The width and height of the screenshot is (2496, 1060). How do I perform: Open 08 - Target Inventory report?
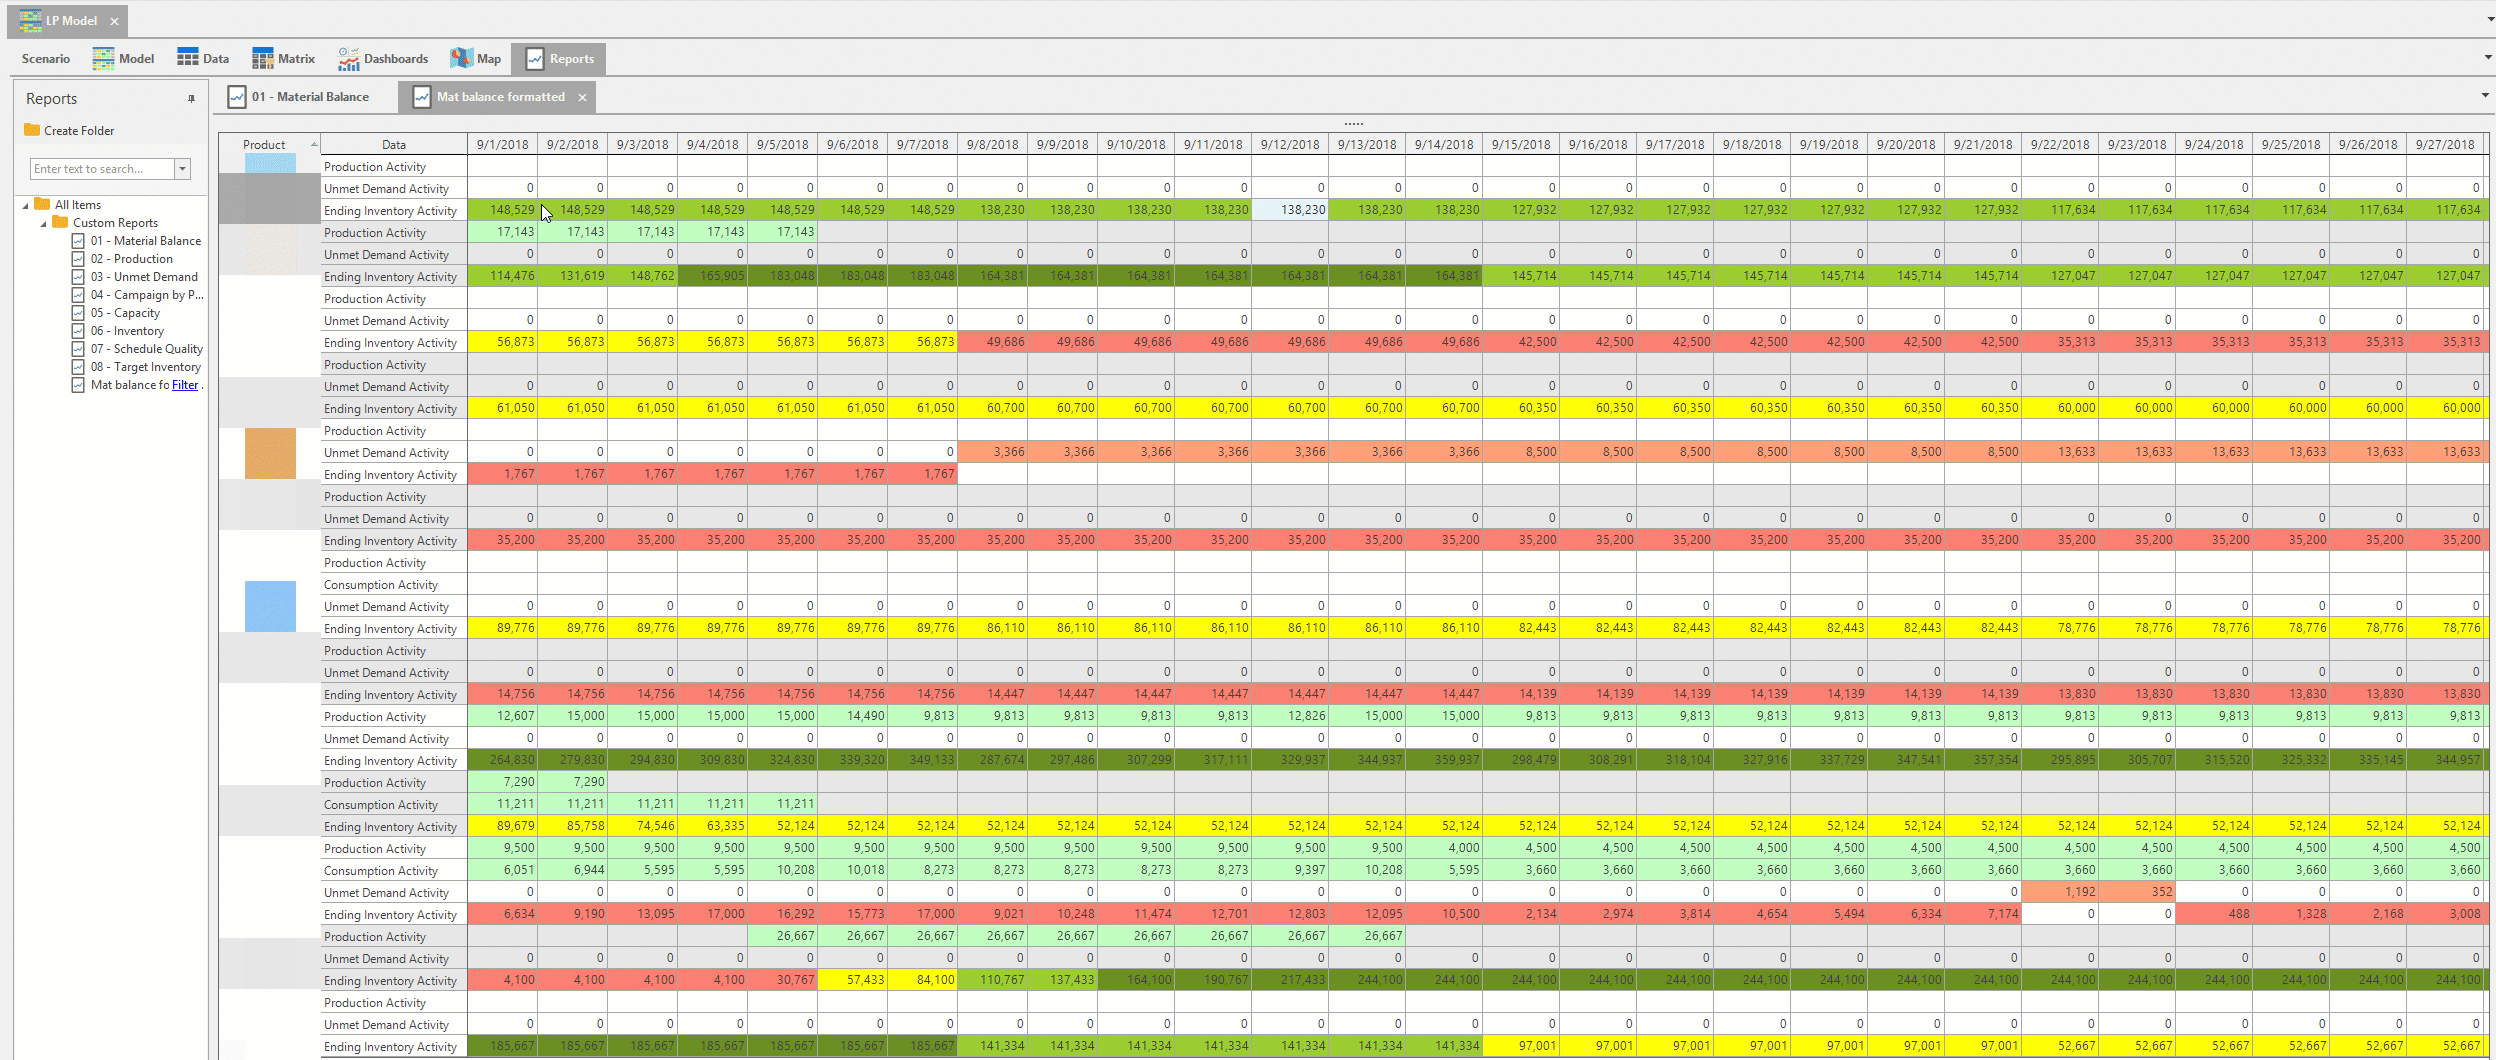tap(145, 367)
